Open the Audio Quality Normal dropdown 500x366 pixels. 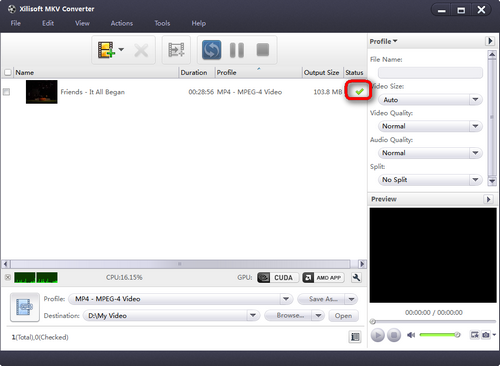[430, 153]
